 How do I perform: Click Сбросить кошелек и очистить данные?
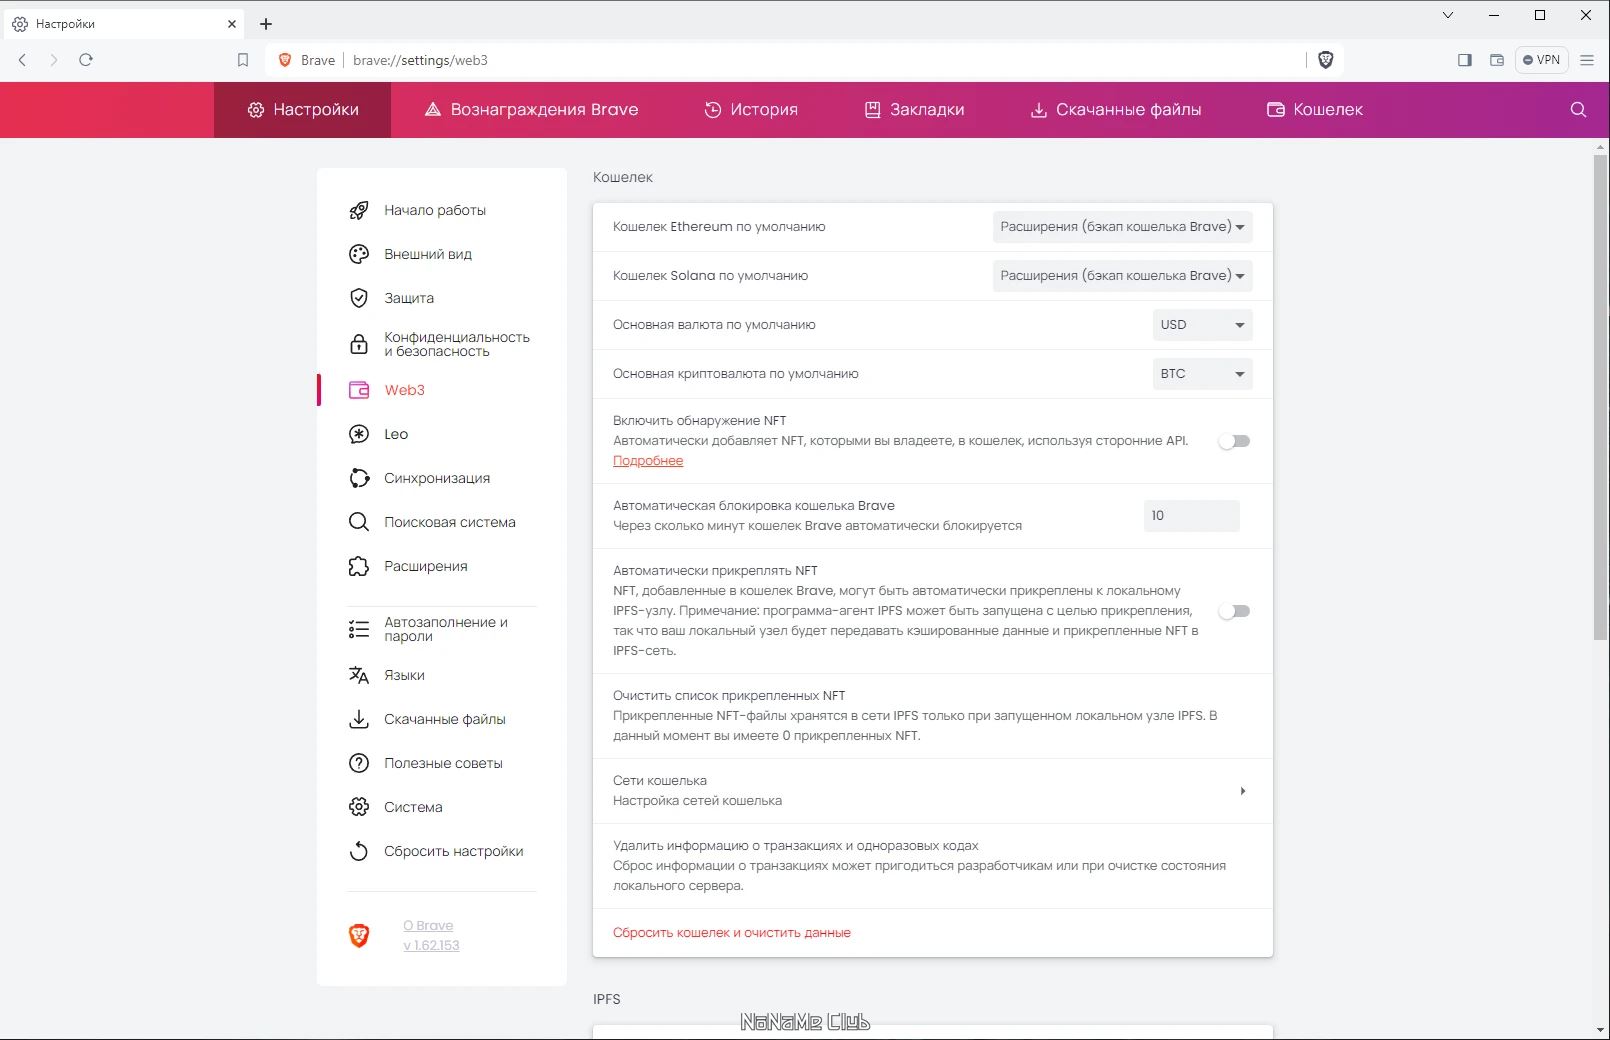coord(732,932)
